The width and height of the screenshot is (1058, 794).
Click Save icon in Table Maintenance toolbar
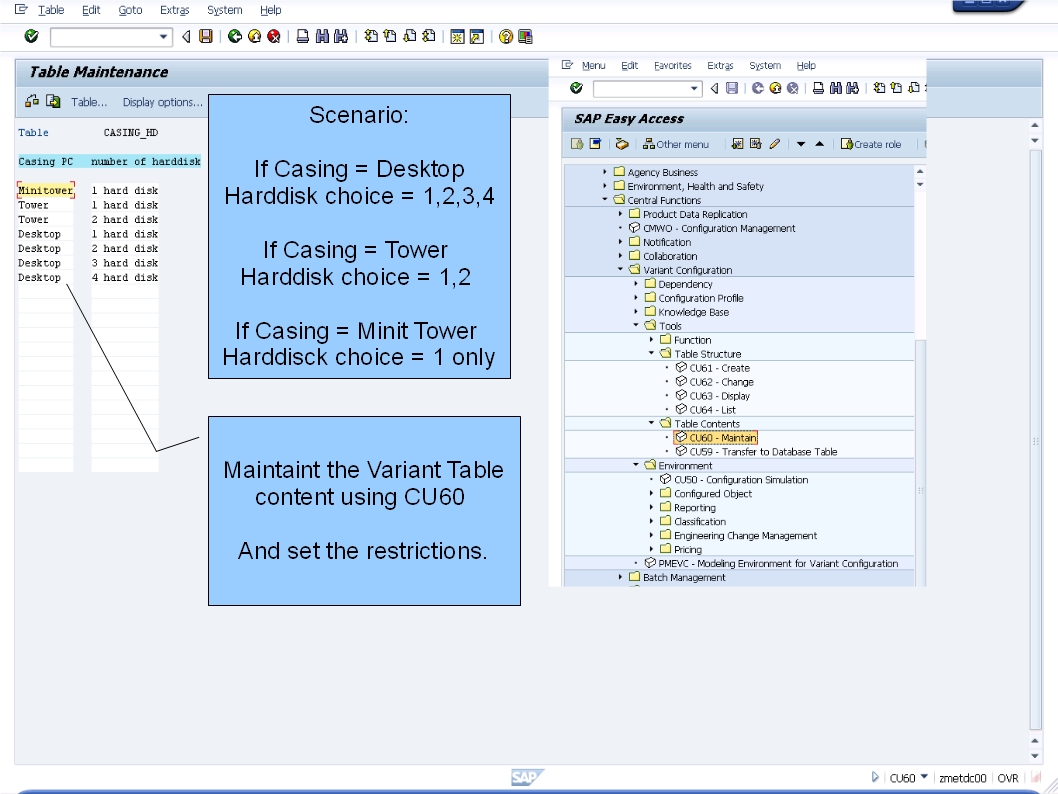[x=206, y=36]
